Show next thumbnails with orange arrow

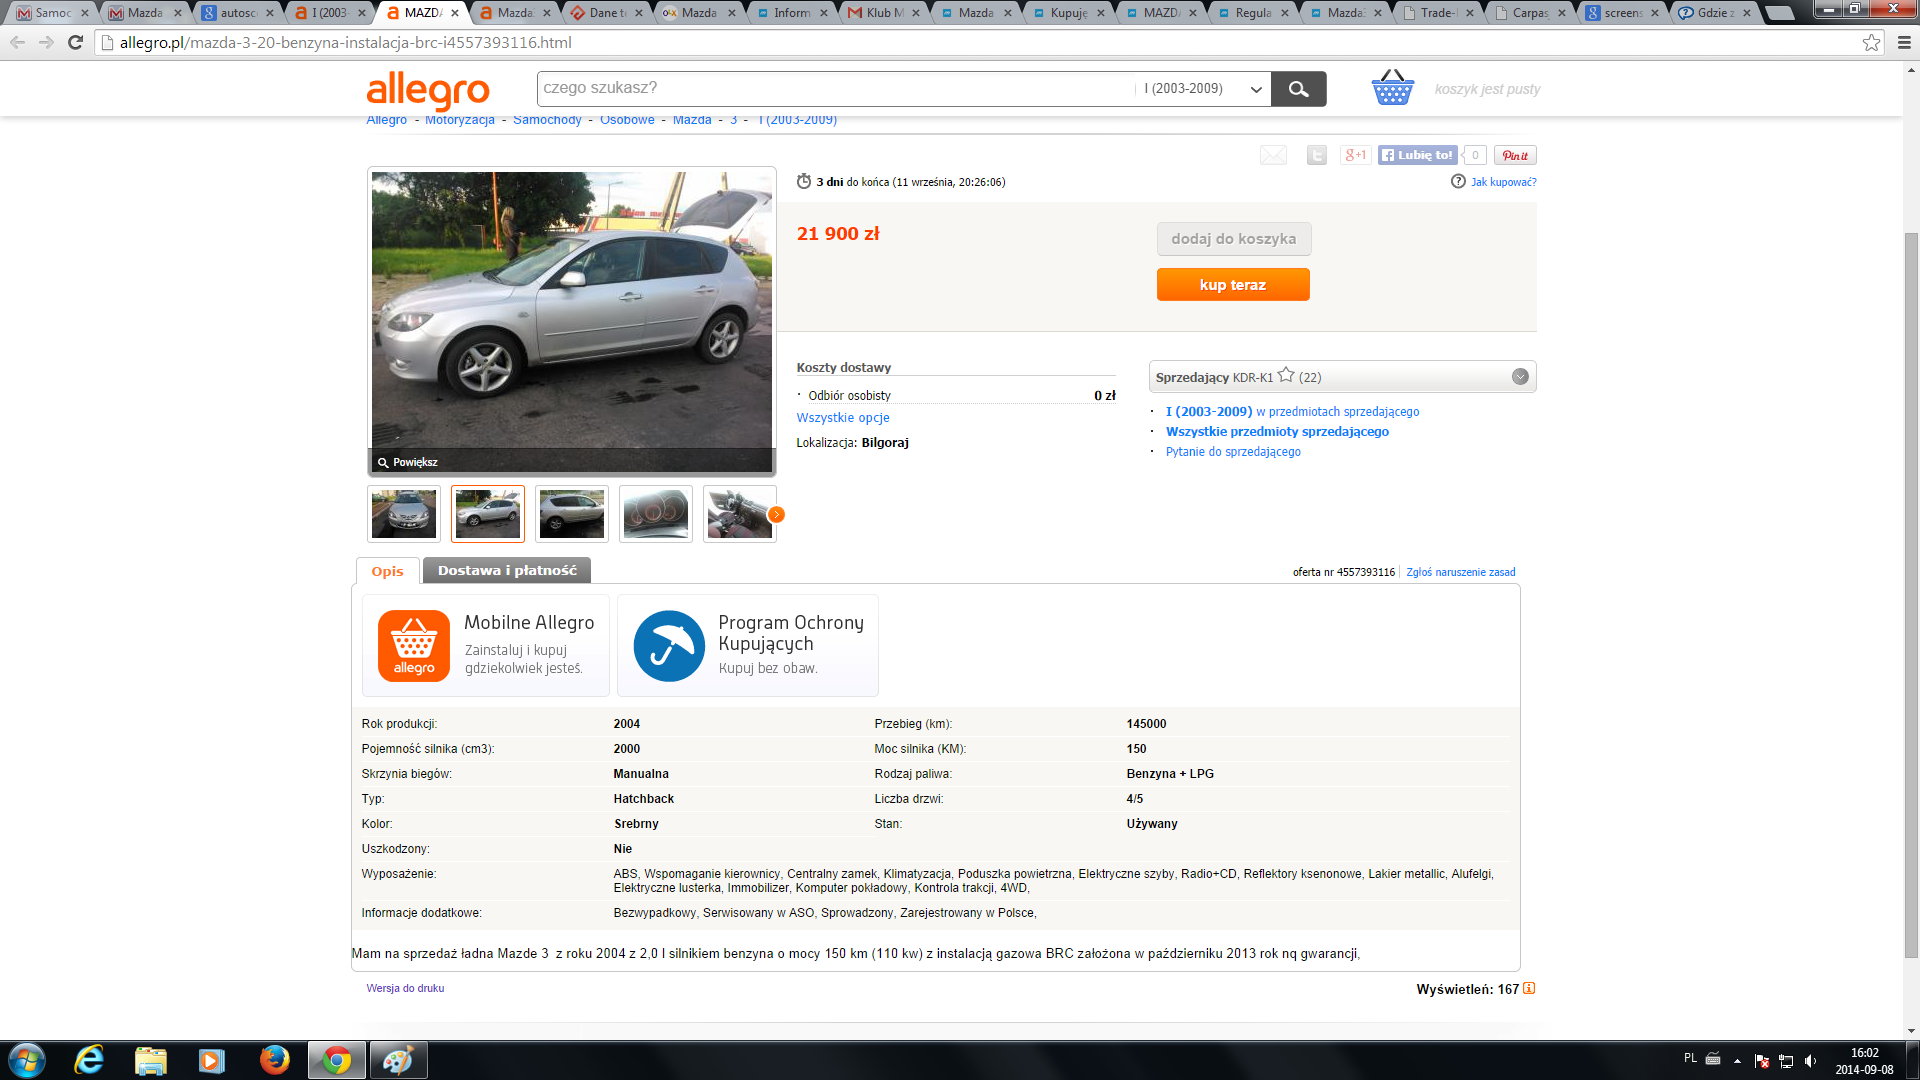click(x=776, y=514)
